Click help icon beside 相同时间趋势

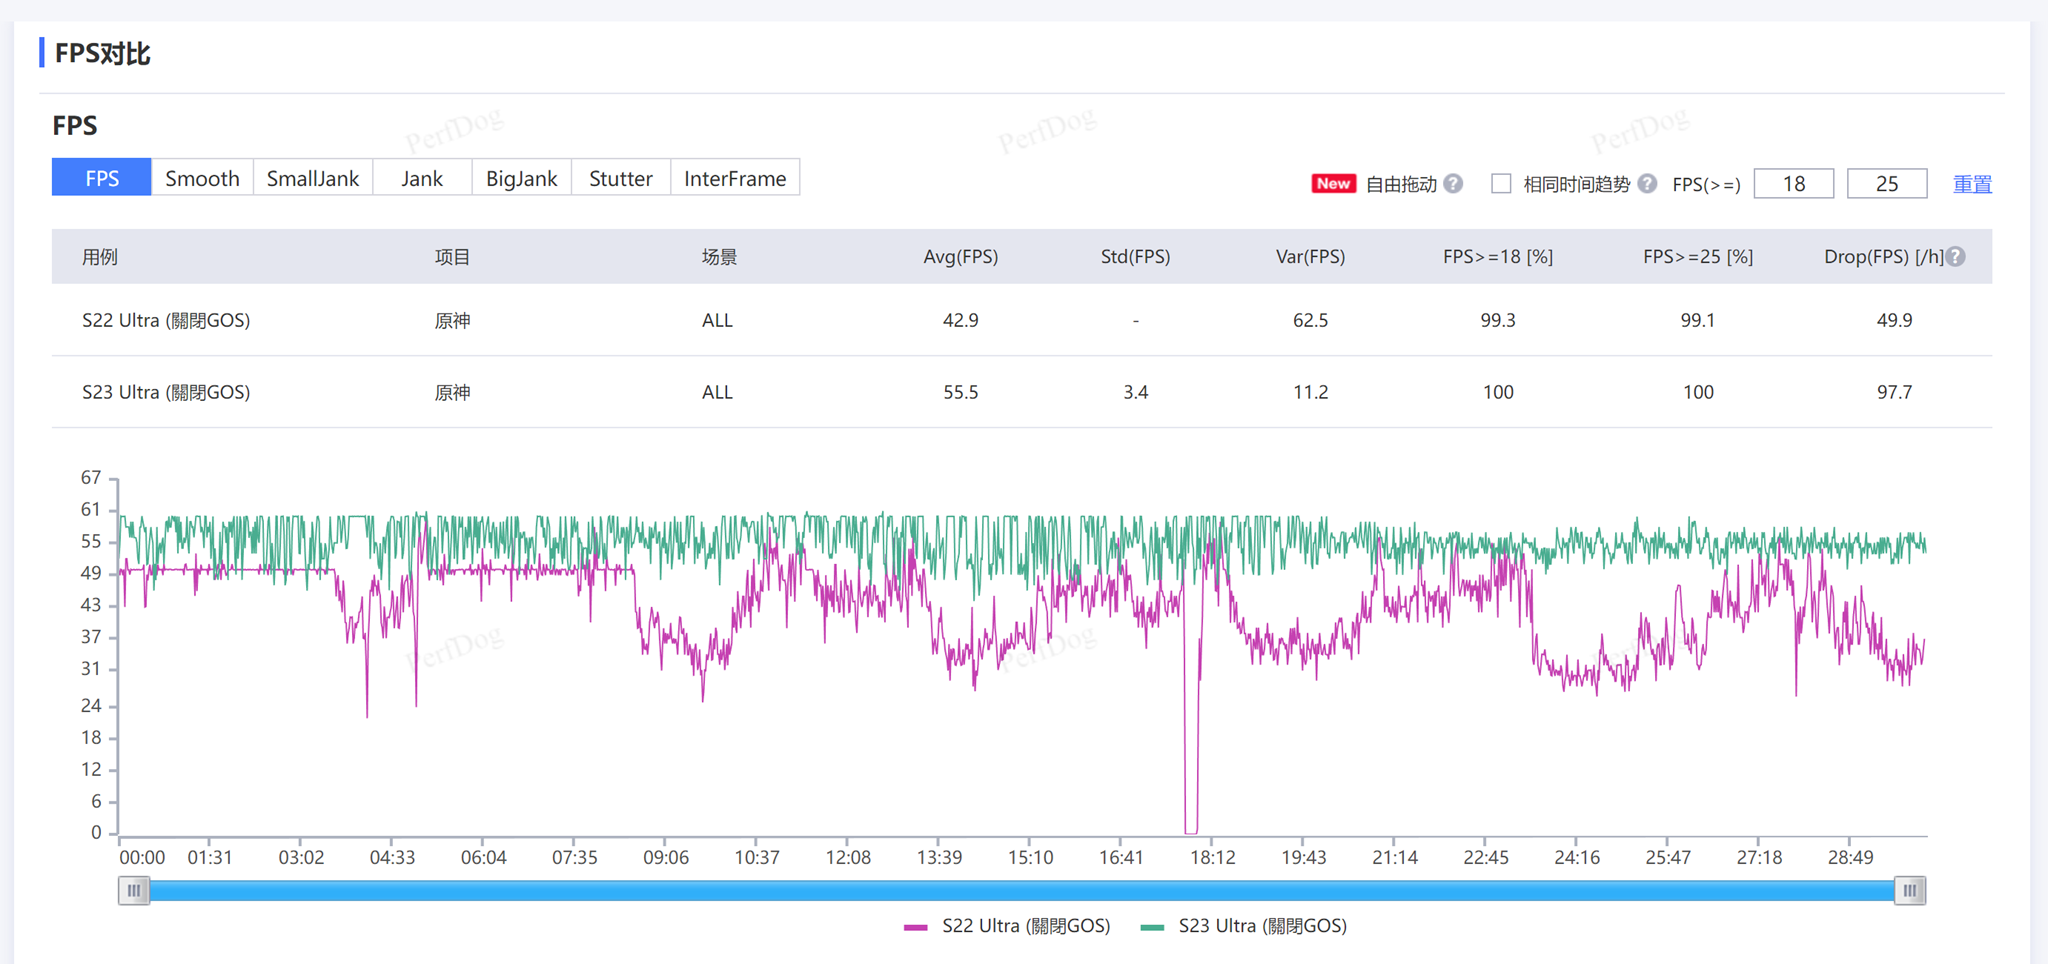(x=1647, y=184)
